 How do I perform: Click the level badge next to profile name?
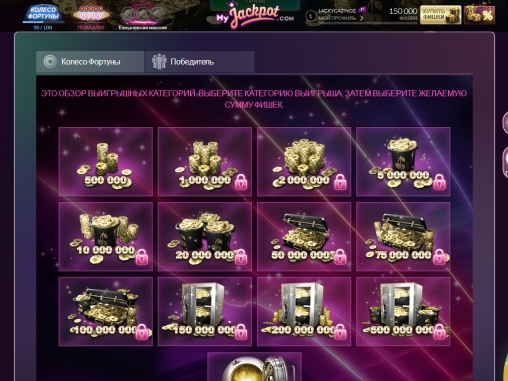point(311,16)
